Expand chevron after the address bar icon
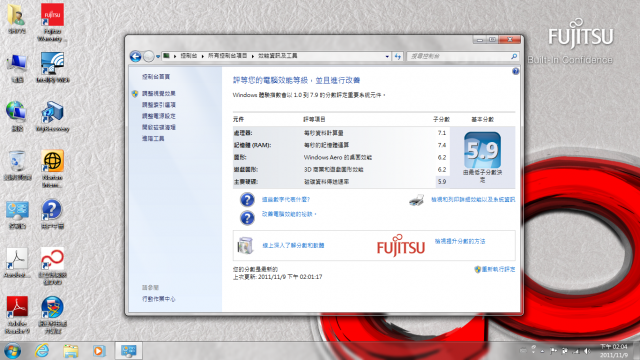 (175, 56)
